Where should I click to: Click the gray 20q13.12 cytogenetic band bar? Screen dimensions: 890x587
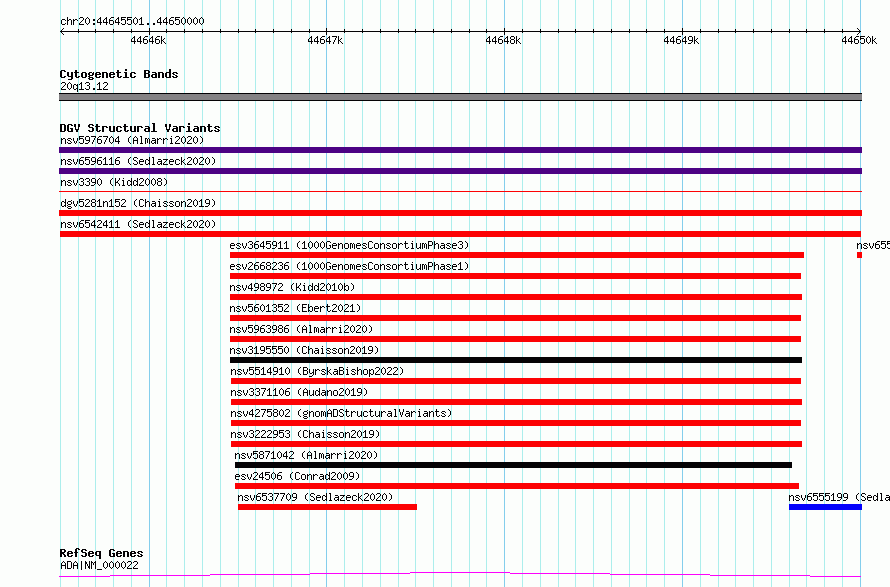pyautogui.click(x=460, y=97)
